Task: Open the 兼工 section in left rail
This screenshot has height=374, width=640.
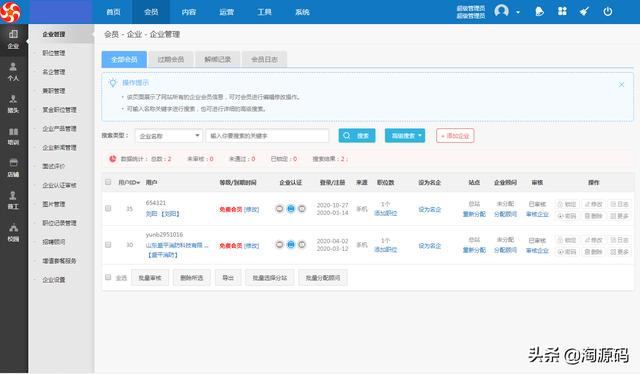Action: pos(13,200)
